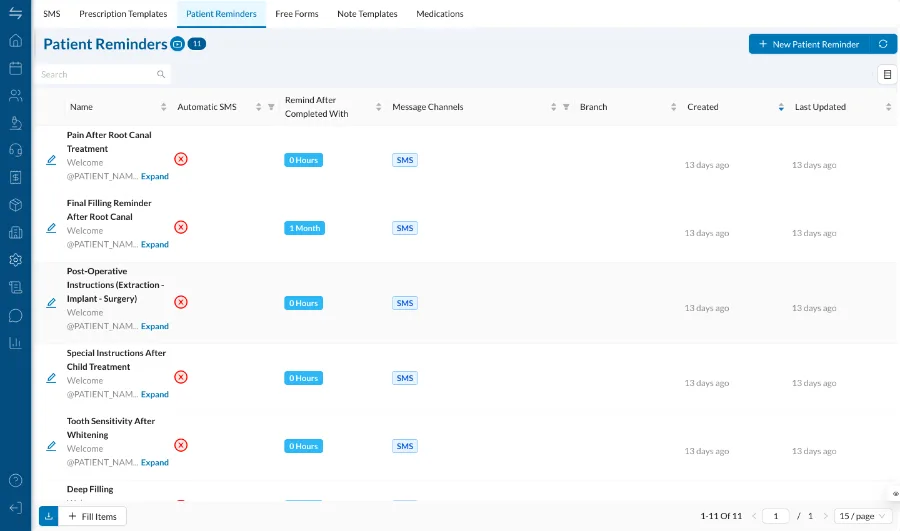Open the headset support sidebar icon
Image resolution: width=900 pixels, height=531 pixels.
15,150
